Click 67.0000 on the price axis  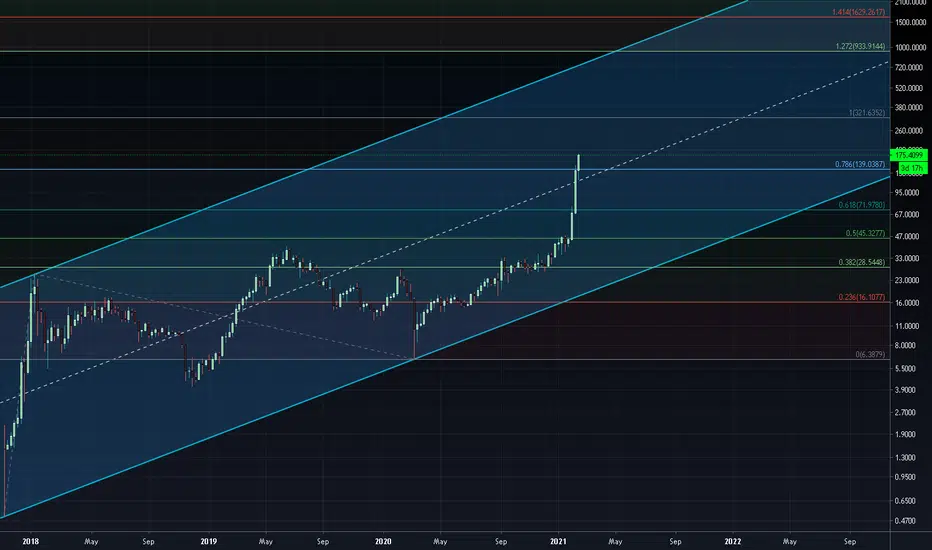click(x=908, y=215)
